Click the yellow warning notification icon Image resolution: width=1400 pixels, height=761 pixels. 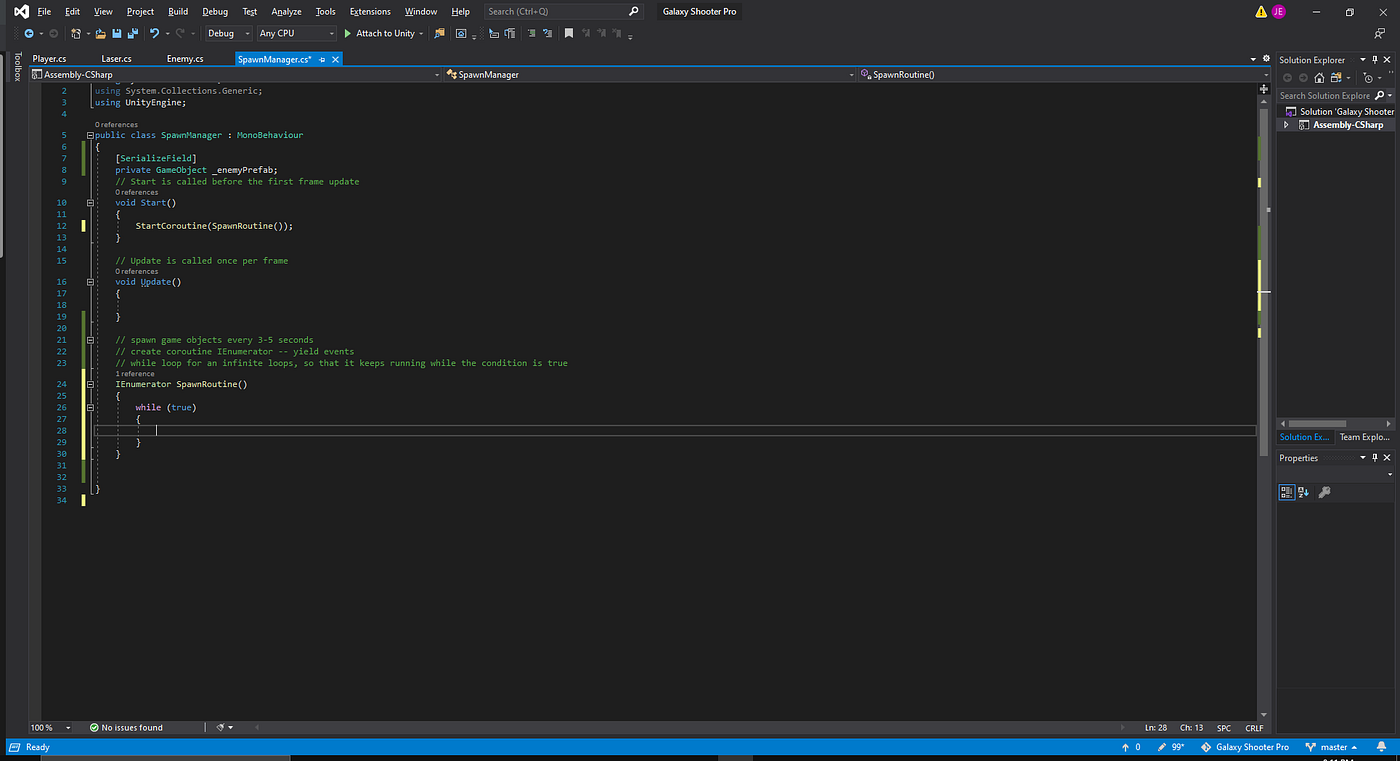1261,12
